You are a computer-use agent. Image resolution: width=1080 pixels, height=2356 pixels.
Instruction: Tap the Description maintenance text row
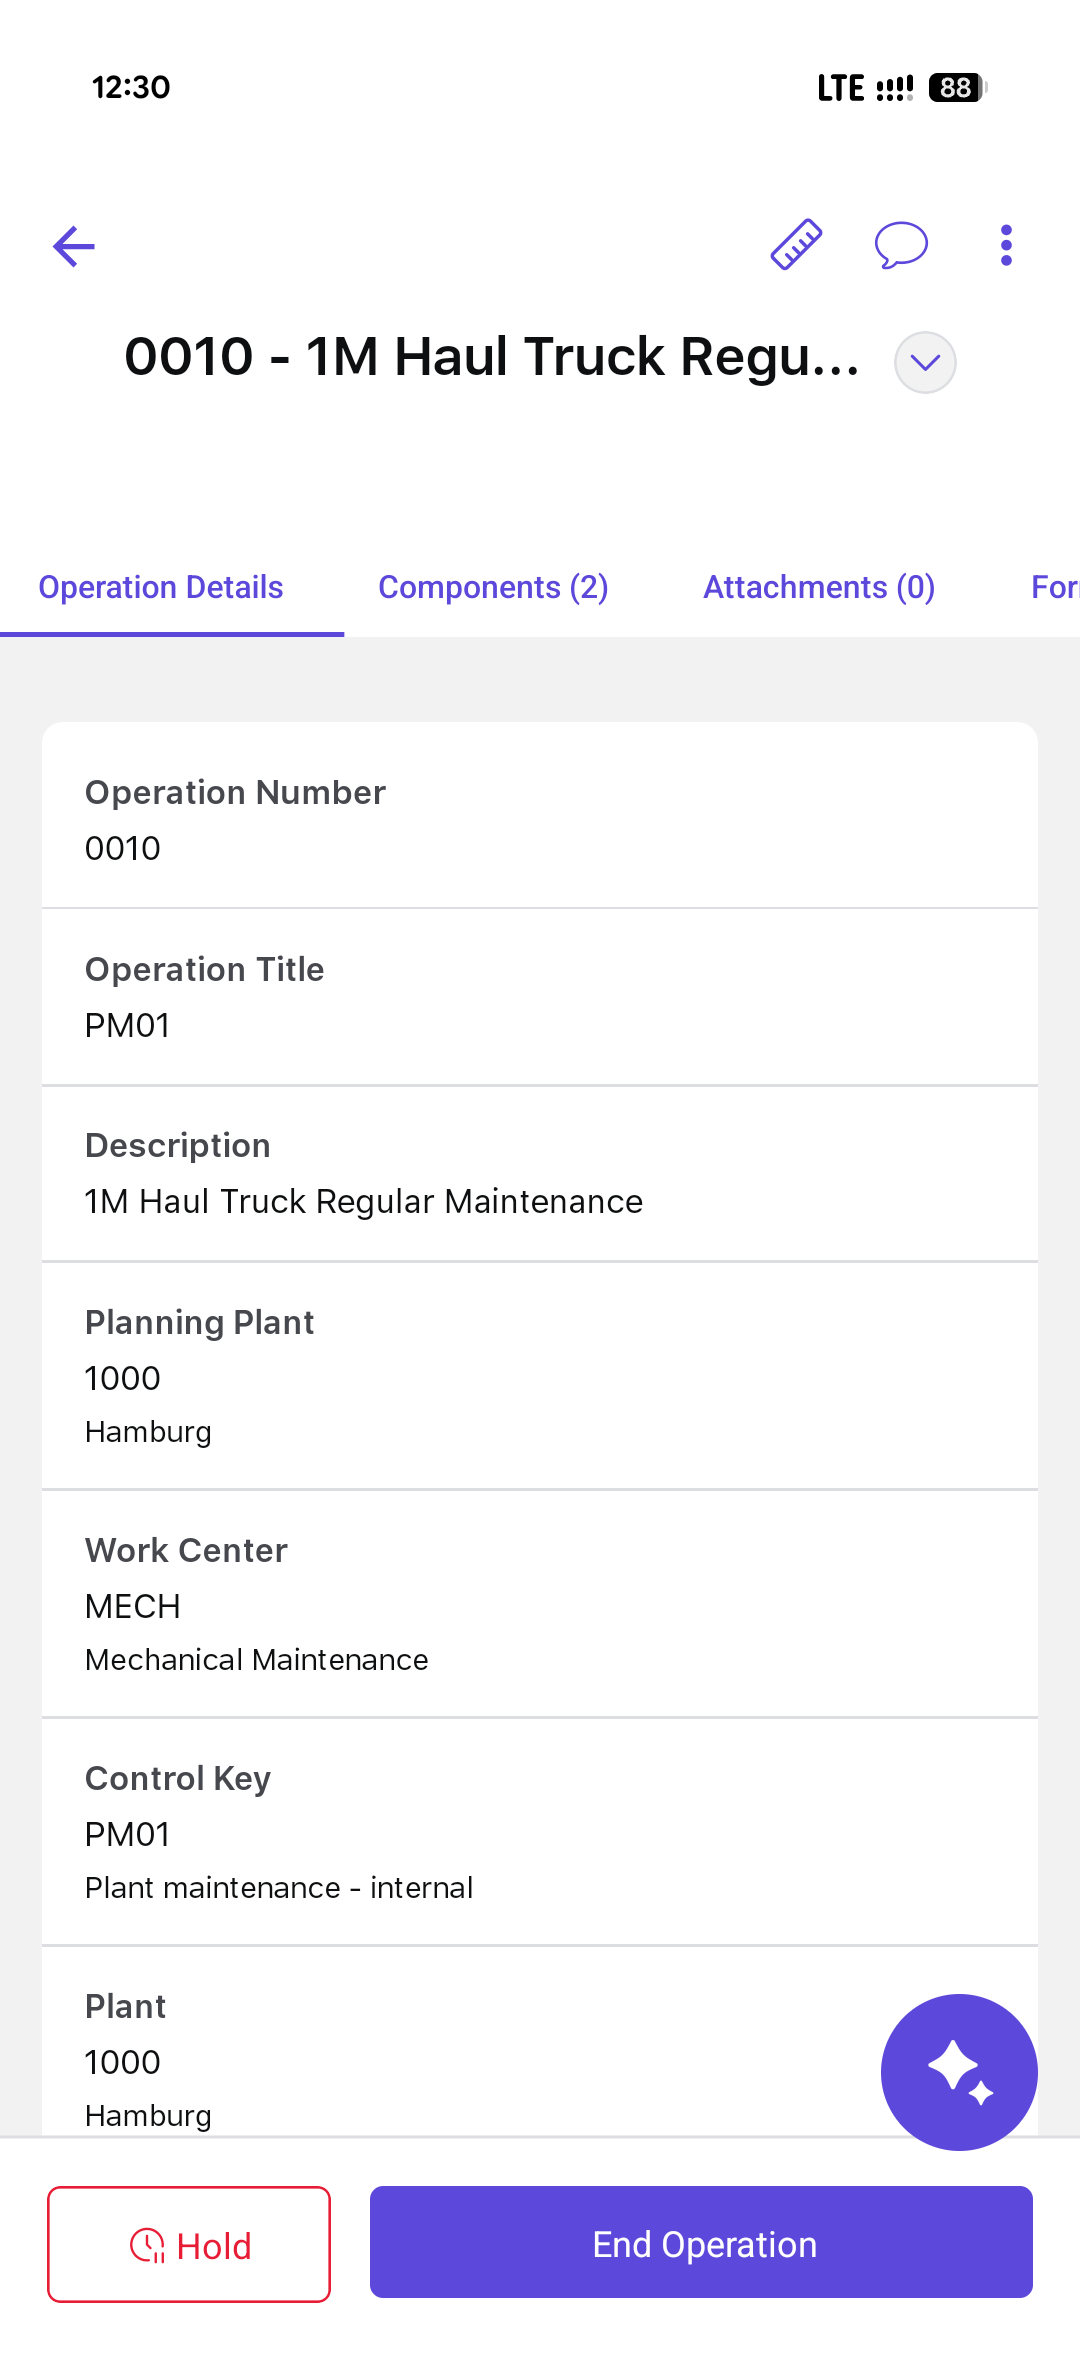(540, 1174)
